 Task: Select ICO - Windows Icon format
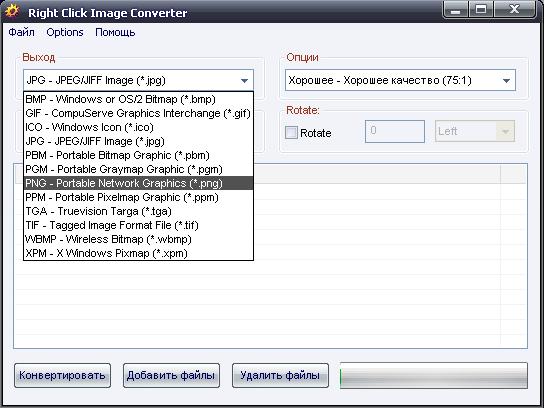(138, 127)
